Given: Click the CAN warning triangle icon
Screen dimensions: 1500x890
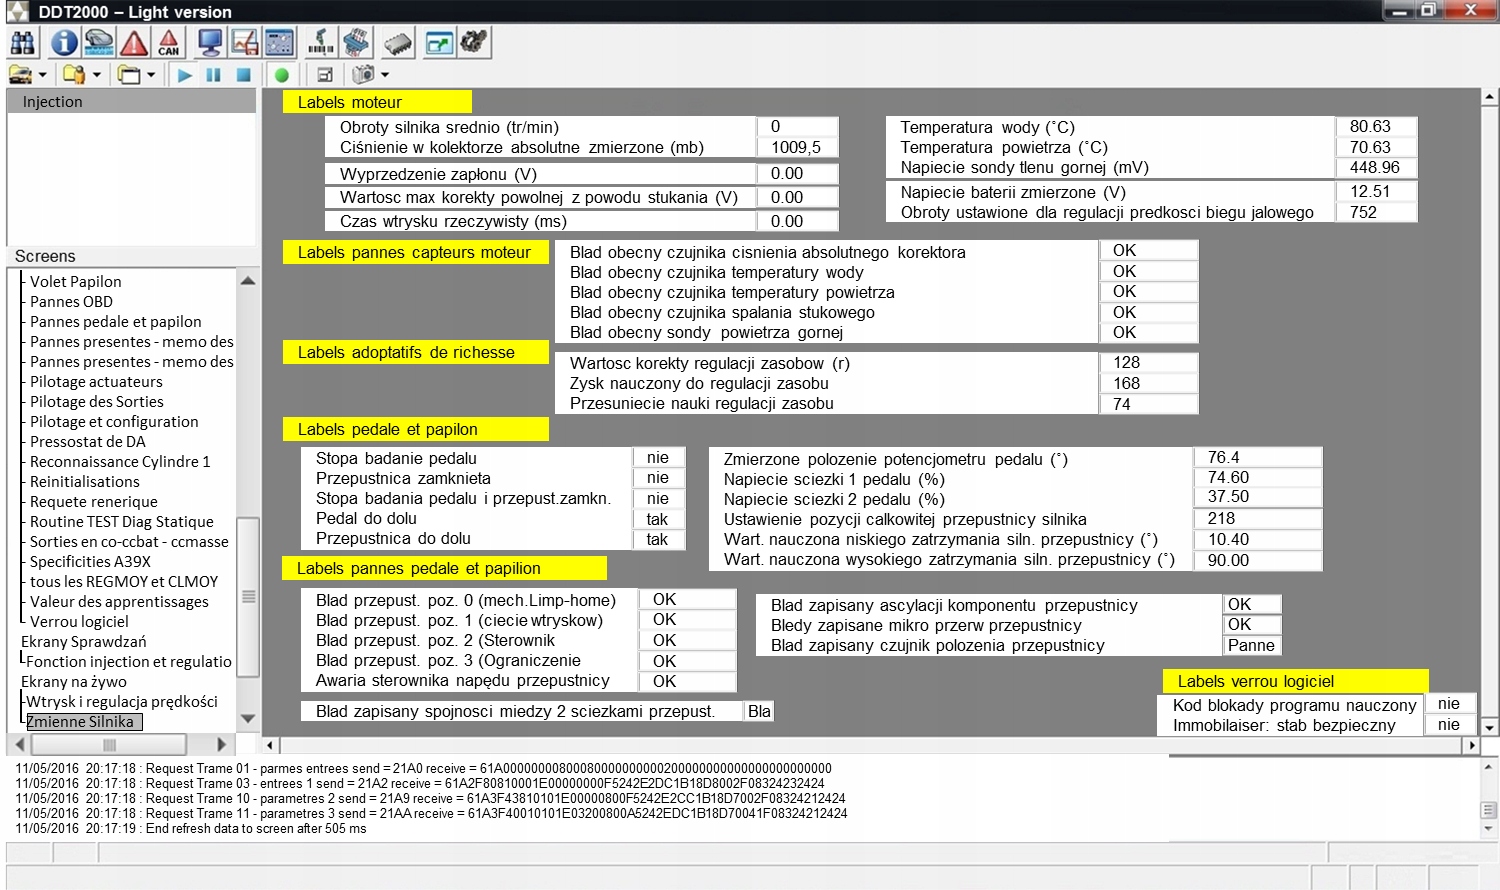Looking at the screenshot, I should pos(168,43).
